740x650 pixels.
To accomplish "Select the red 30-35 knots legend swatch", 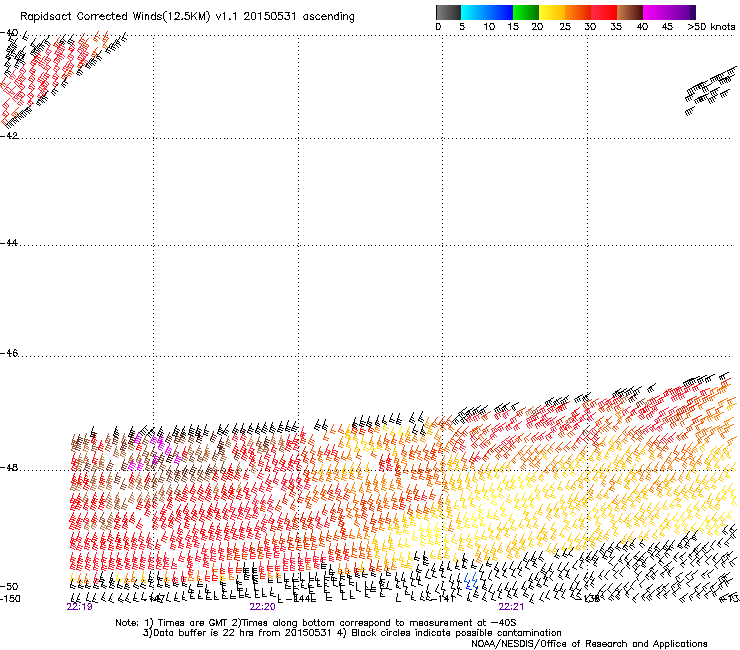I will [604, 12].
